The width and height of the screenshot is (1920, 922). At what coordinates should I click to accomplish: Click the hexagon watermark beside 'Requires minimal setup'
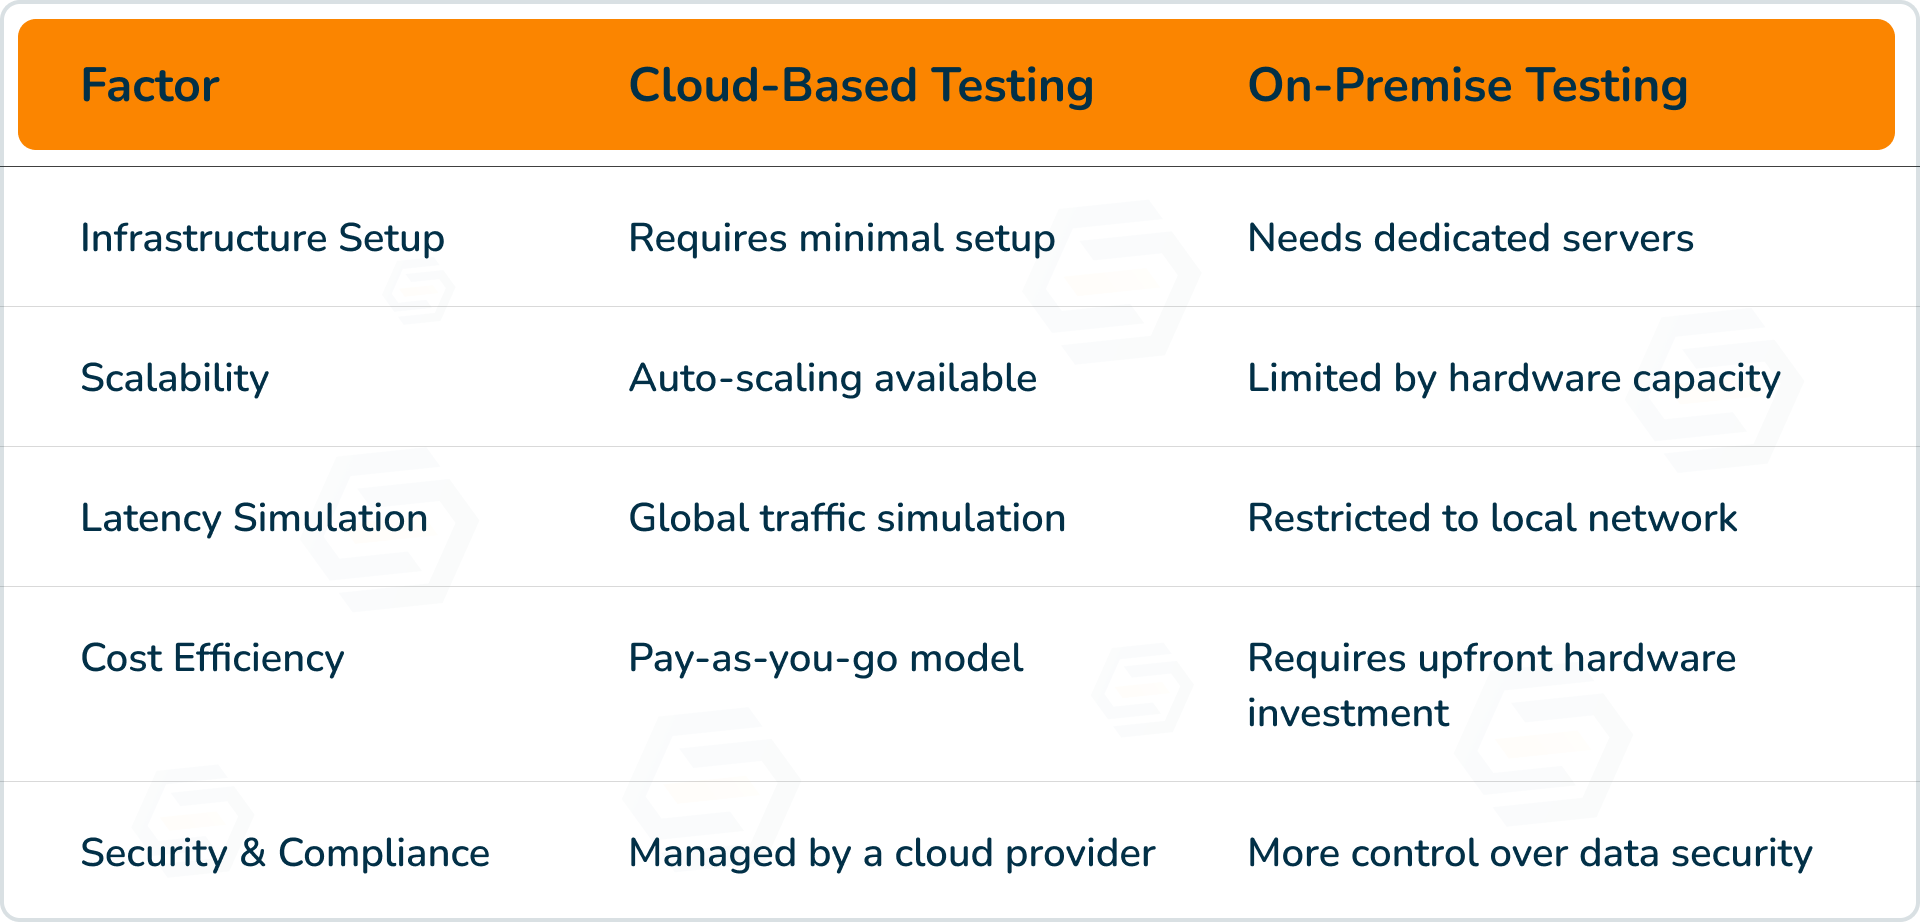tap(1112, 283)
